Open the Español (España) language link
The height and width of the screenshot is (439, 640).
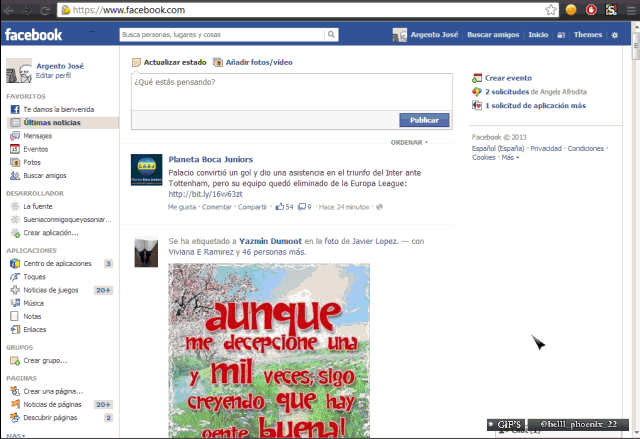[498, 149]
